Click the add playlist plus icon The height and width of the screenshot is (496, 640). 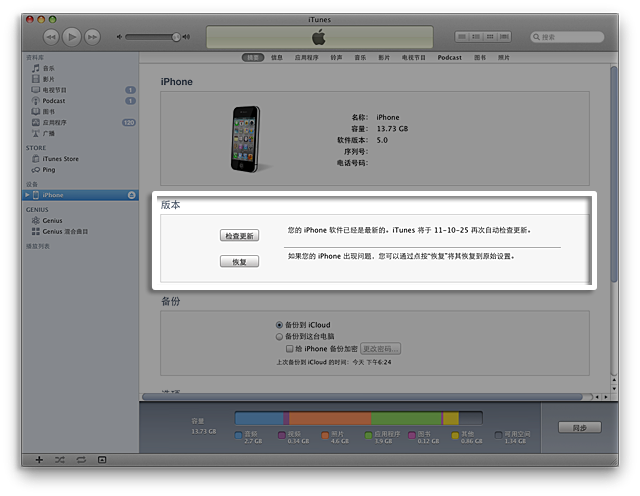39,459
